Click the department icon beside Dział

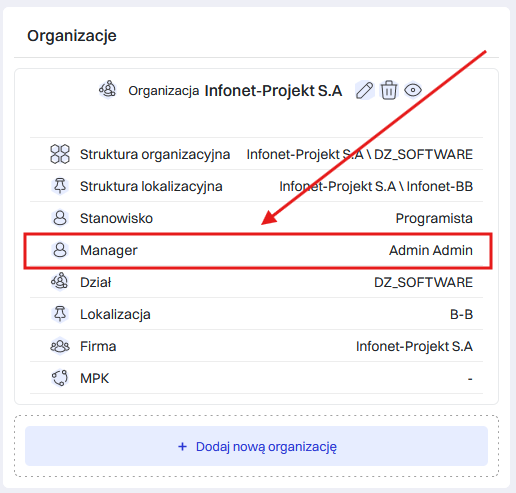tap(60, 281)
